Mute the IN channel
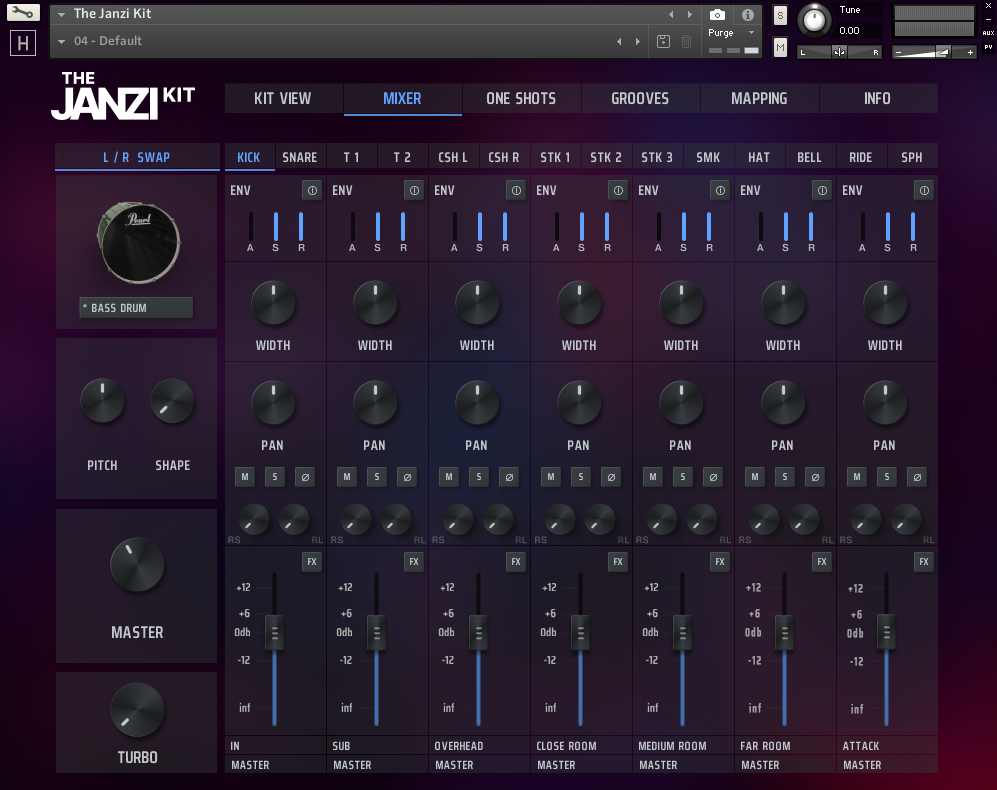Image resolution: width=997 pixels, height=790 pixels. click(244, 477)
